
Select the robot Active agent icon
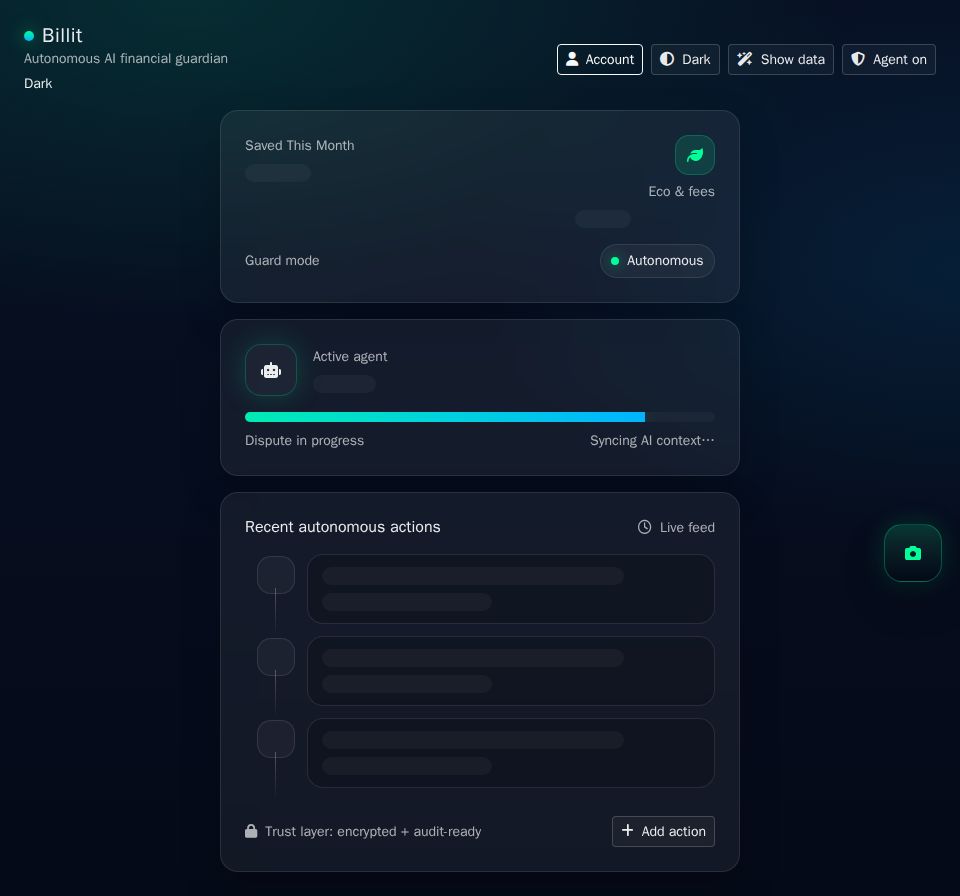[271, 370]
